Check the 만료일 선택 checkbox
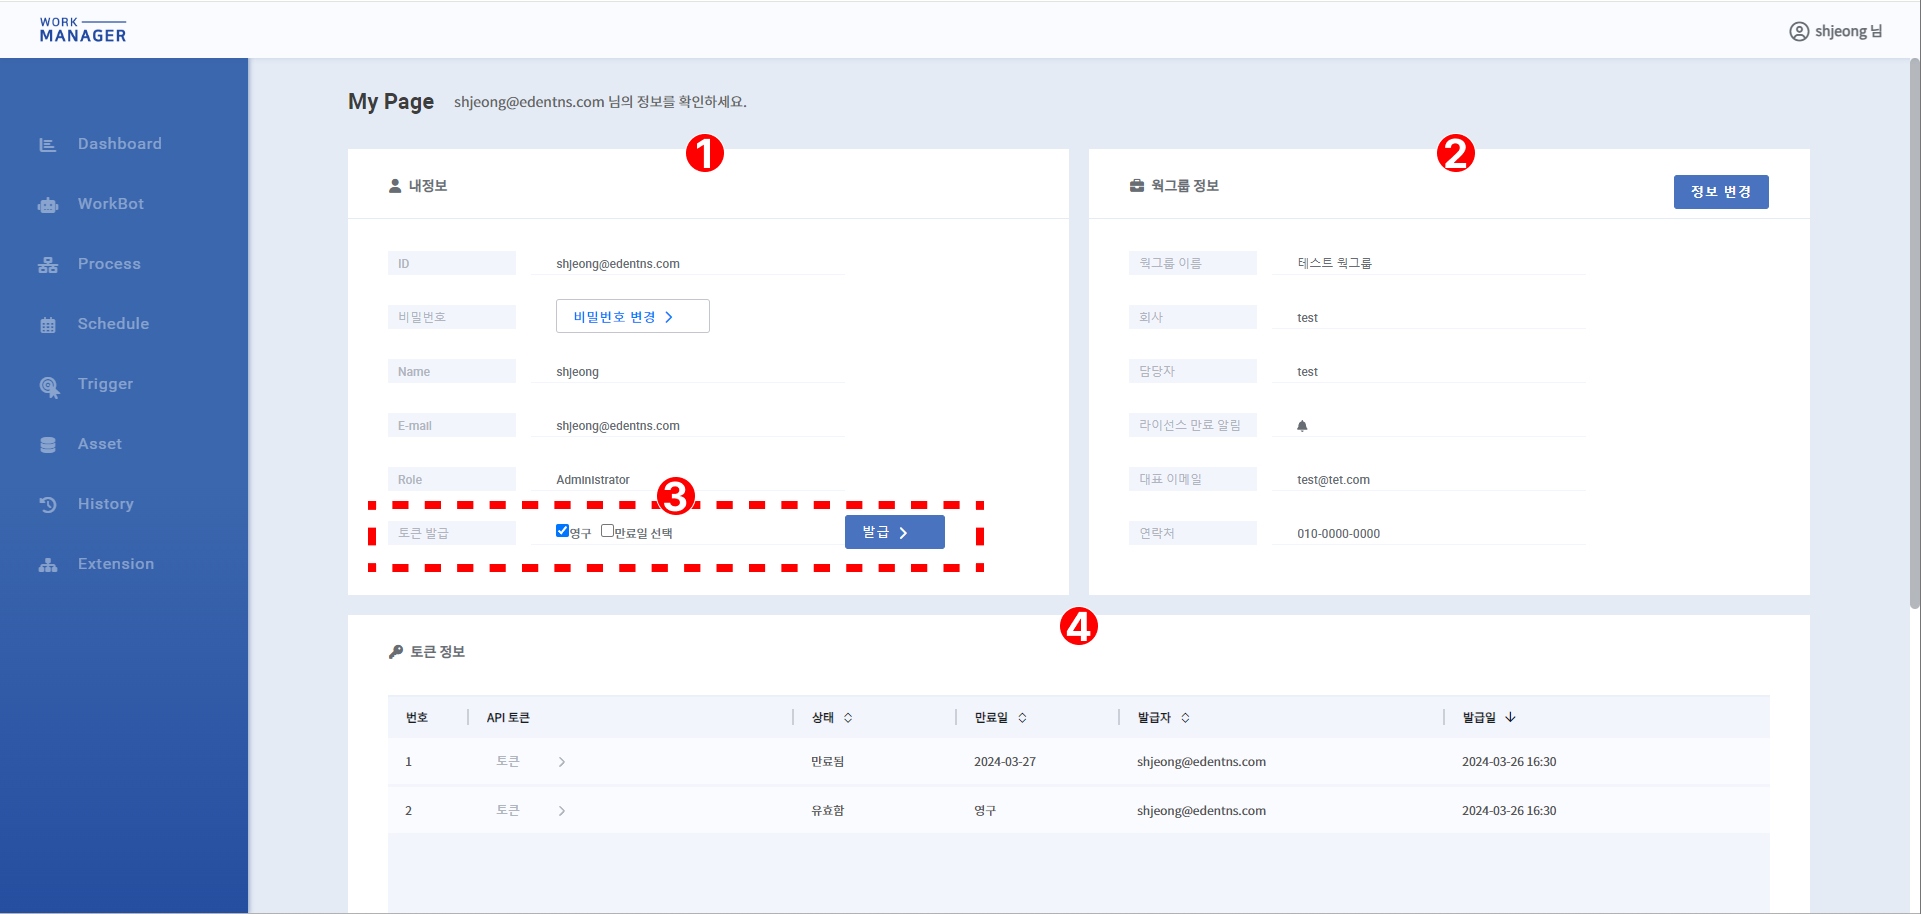1921x914 pixels. 607,531
